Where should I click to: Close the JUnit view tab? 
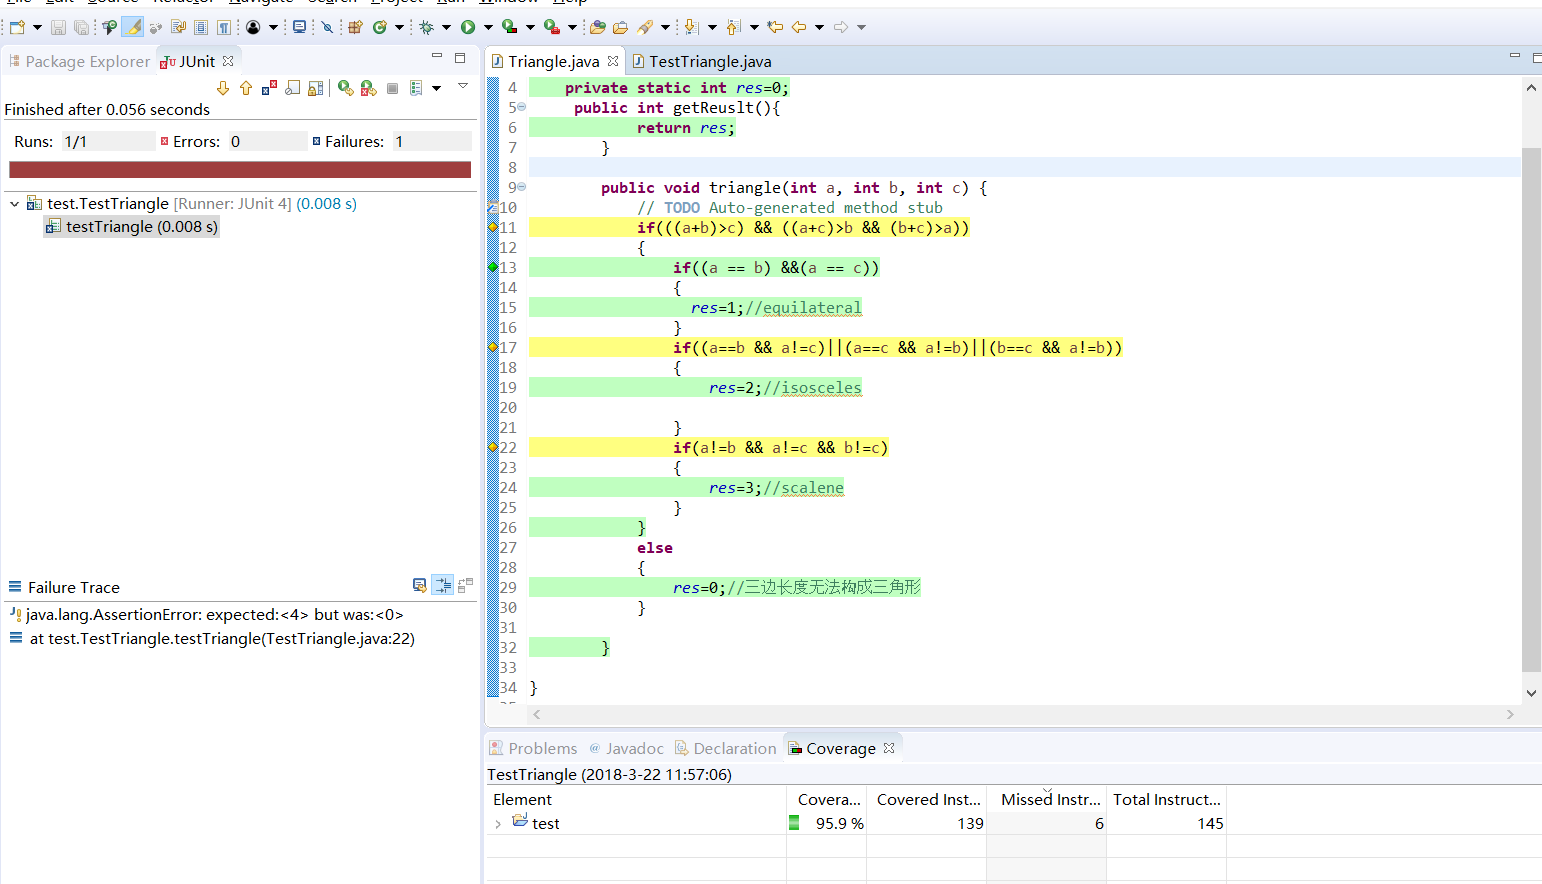click(228, 61)
